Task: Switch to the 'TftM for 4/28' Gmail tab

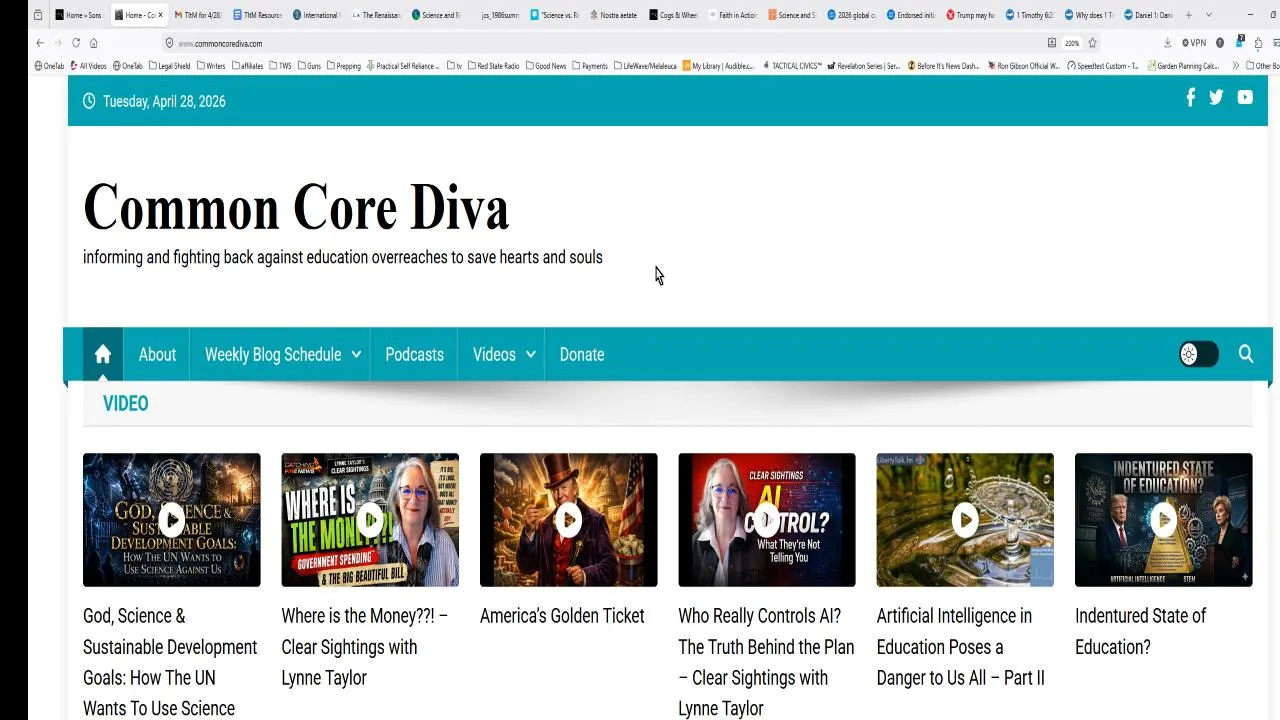Action: [x=197, y=15]
